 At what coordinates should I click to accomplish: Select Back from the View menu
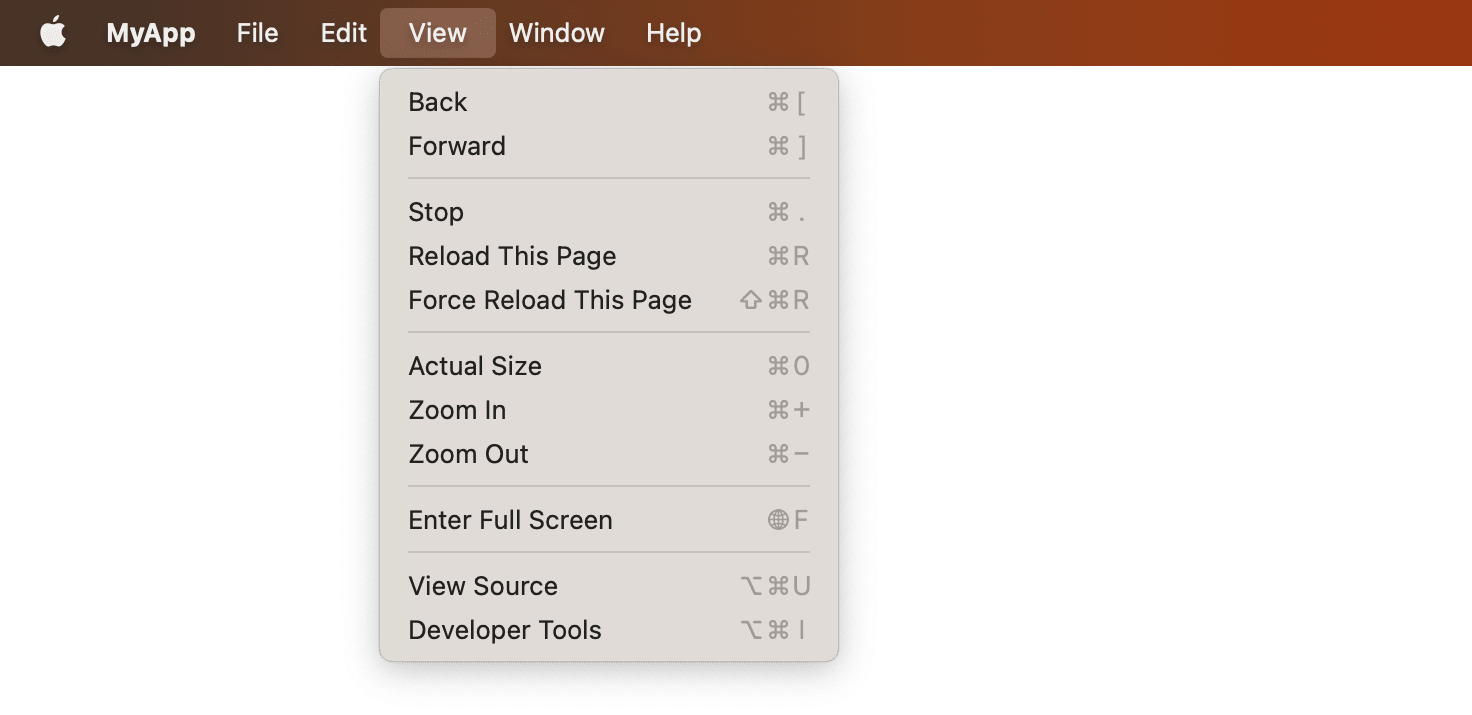437,101
